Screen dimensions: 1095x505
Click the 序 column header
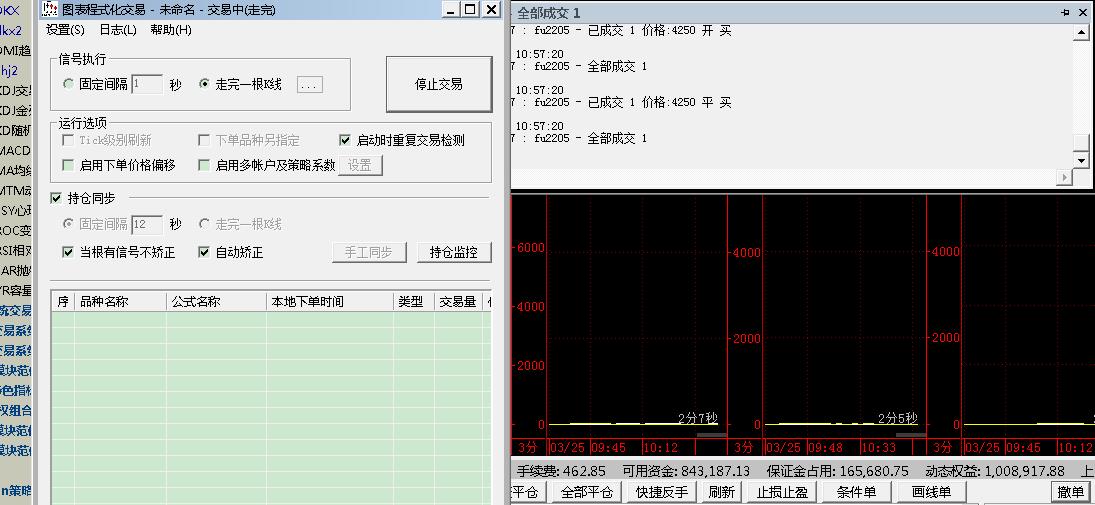(63, 302)
